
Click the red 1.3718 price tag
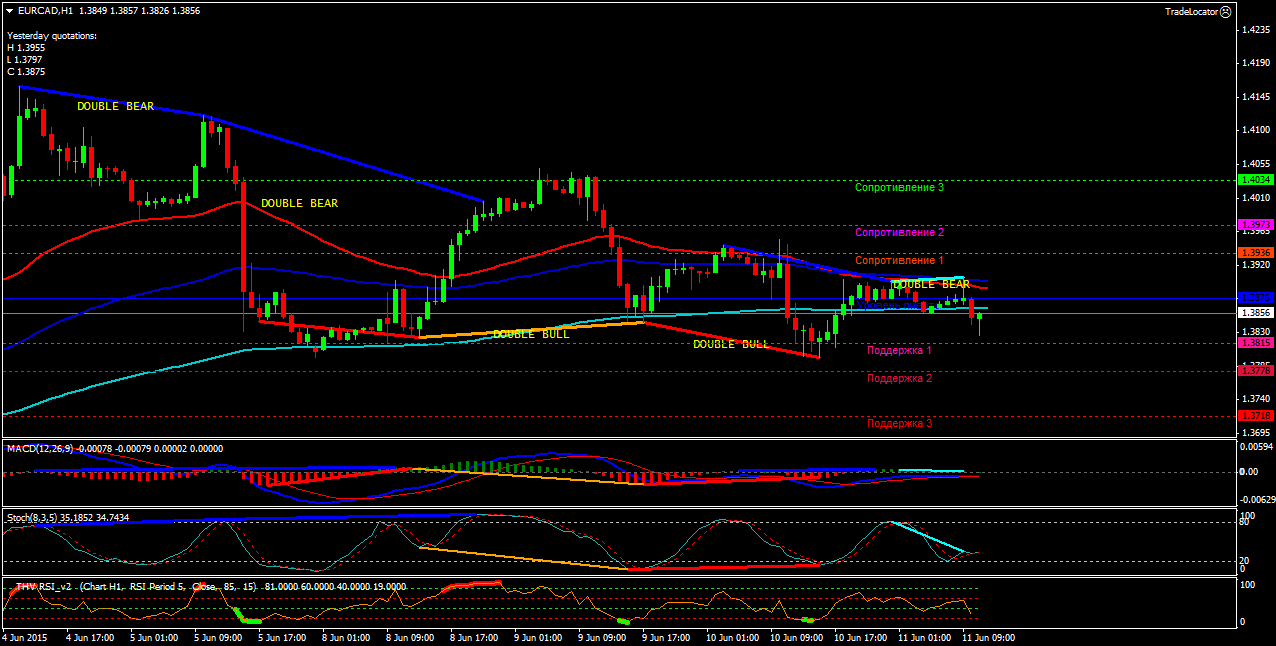tap(1255, 415)
